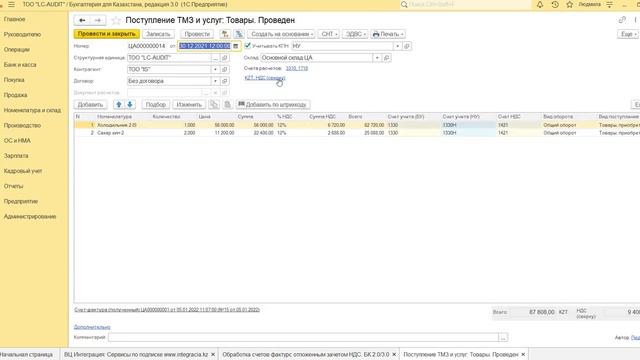Open KZT, НДС (сверху) link
This screenshot has width=640, height=360.
pos(264,78)
